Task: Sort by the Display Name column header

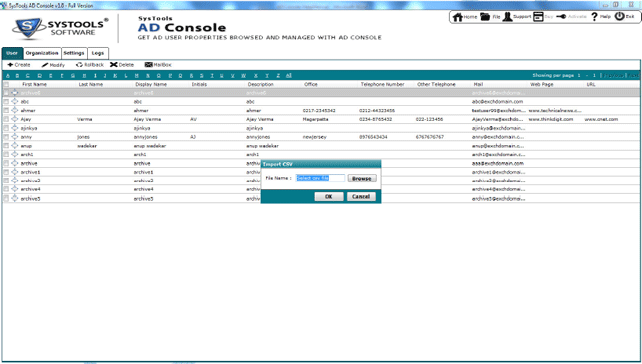Action: [x=151, y=84]
